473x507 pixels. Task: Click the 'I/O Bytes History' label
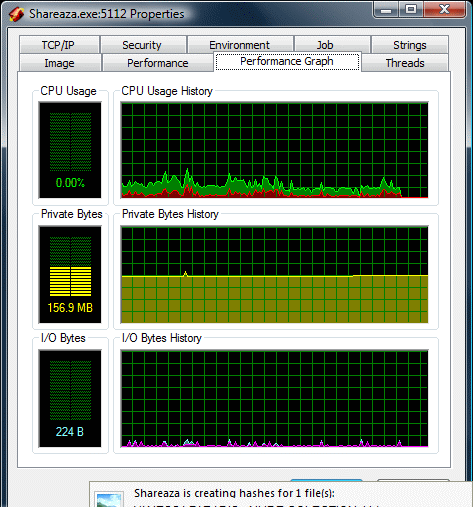point(162,338)
